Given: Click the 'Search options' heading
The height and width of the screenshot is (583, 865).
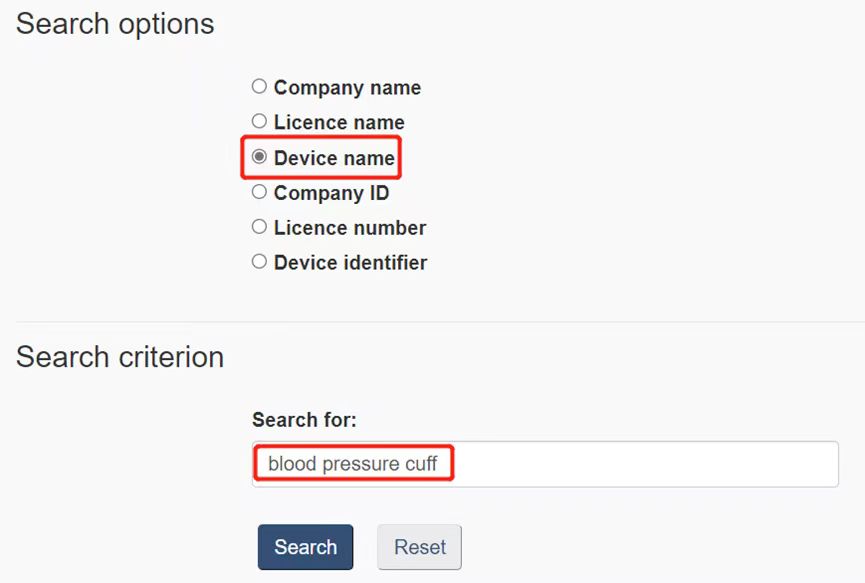Looking at the screenshot, I should pos(115,24).
